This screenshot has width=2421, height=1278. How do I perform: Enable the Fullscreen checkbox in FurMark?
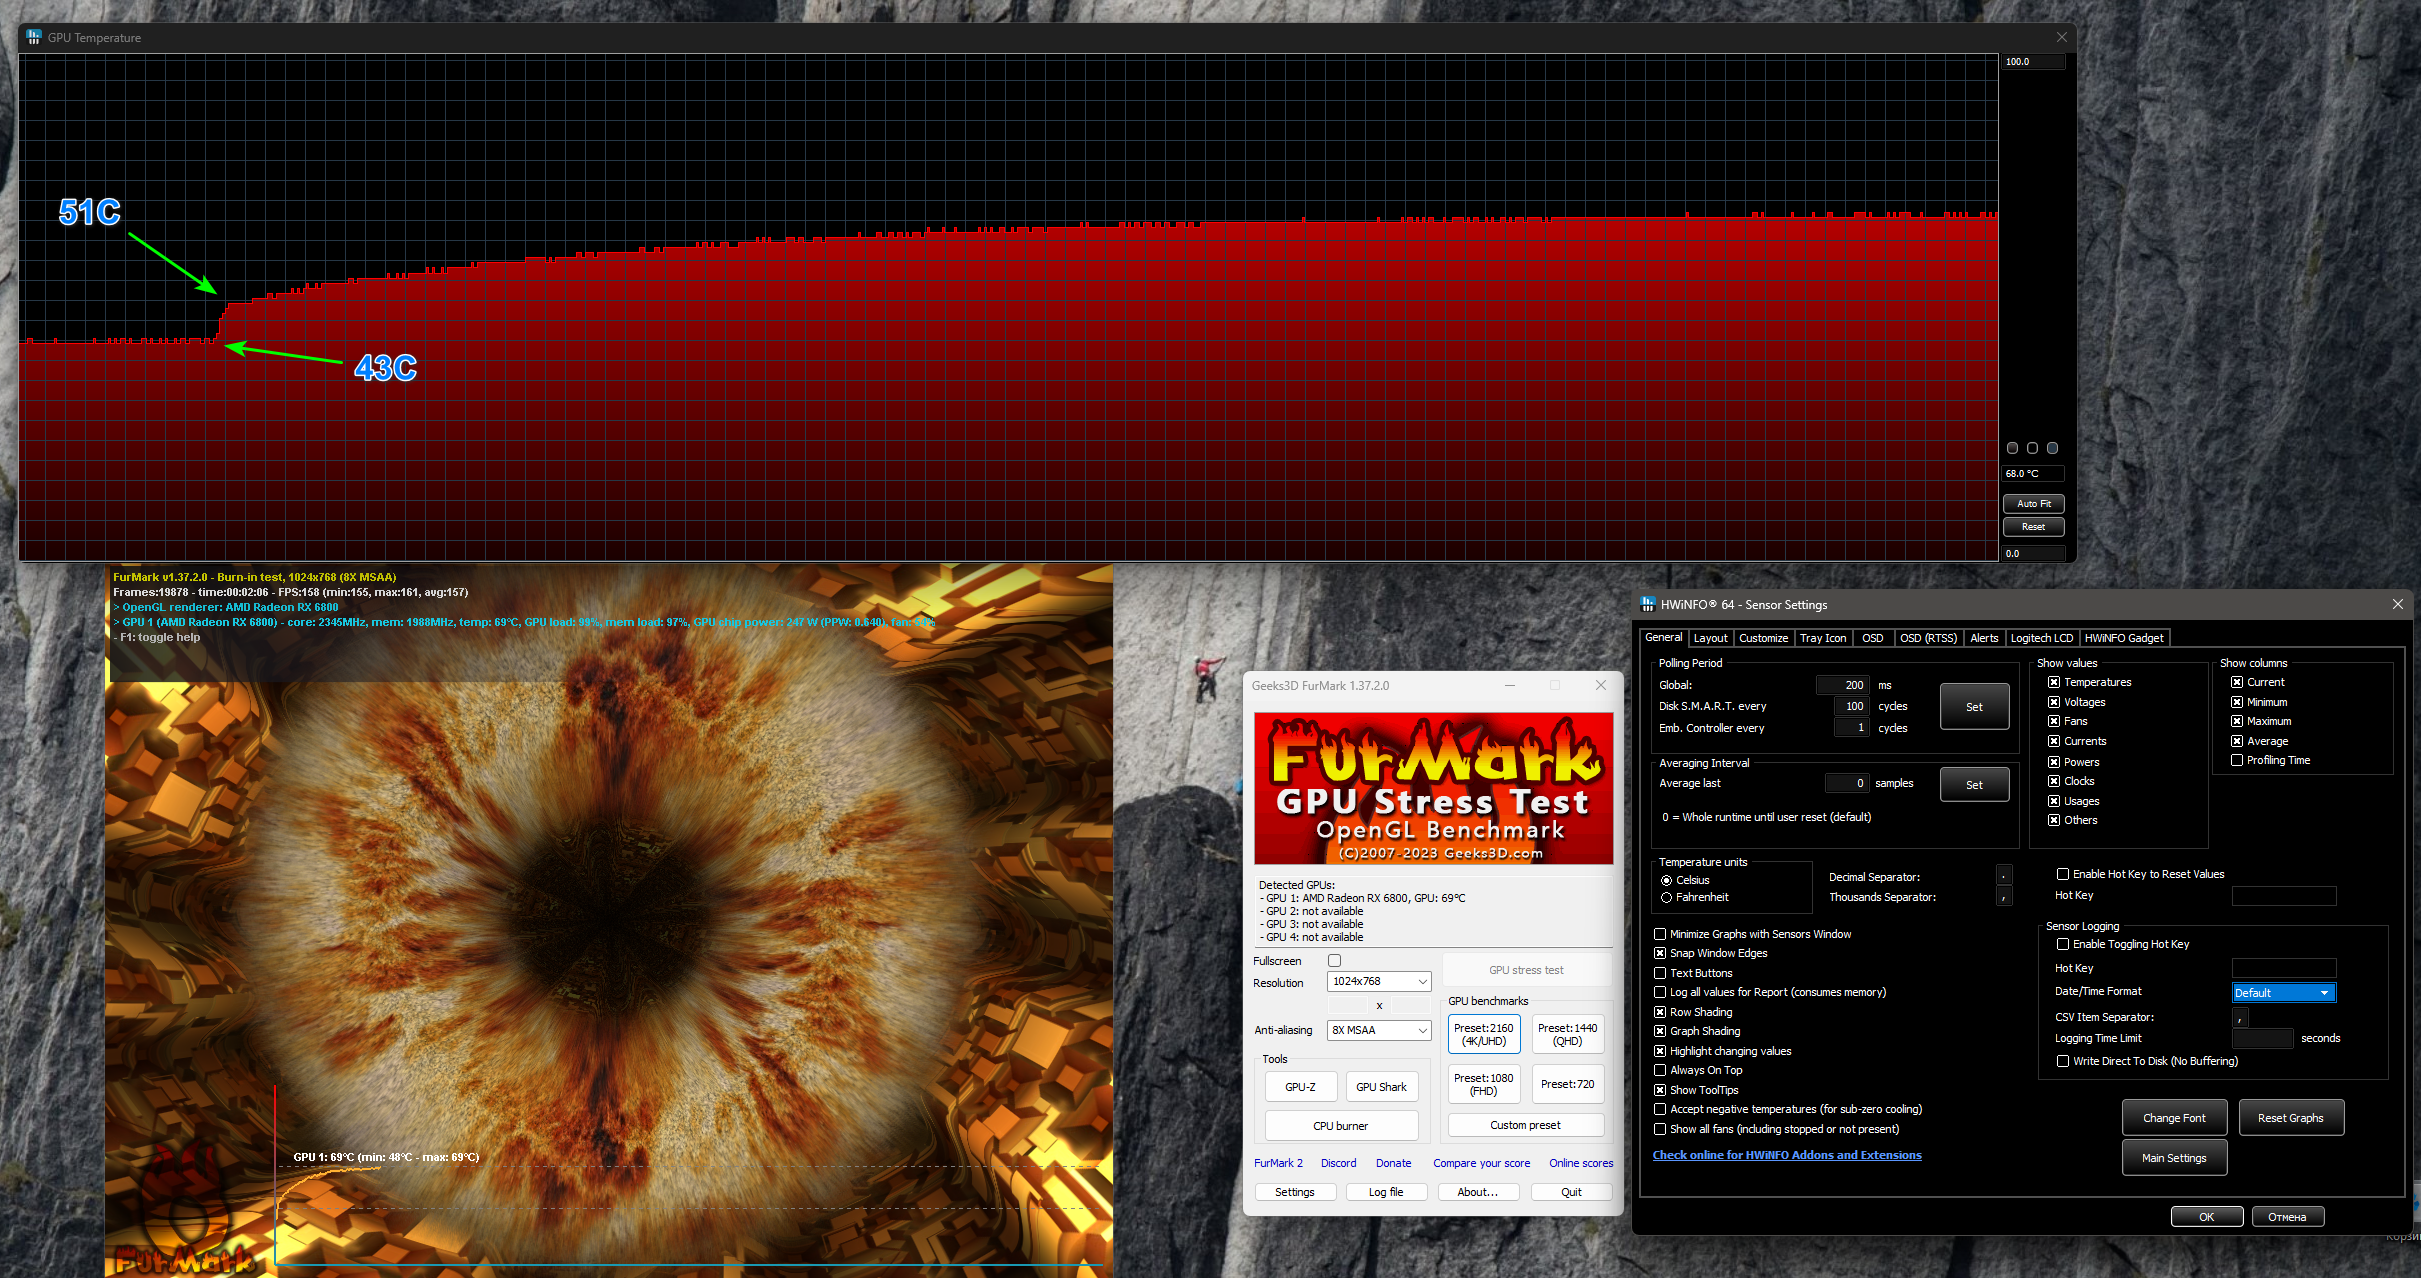click(1334, 961)
